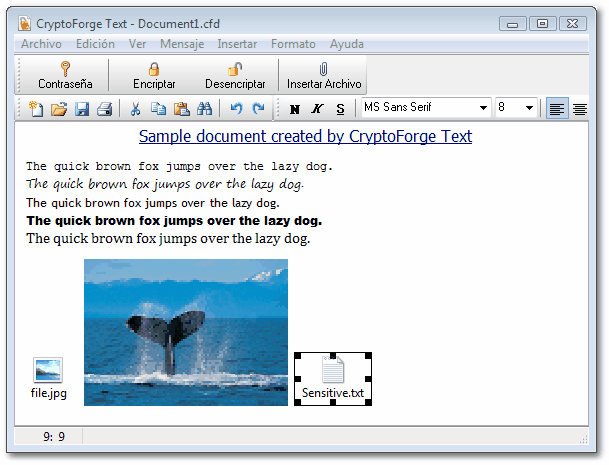Viewport: 609px width, 465px height.
Task: Create a new document from toolbar
Action: tap(36, 109)
